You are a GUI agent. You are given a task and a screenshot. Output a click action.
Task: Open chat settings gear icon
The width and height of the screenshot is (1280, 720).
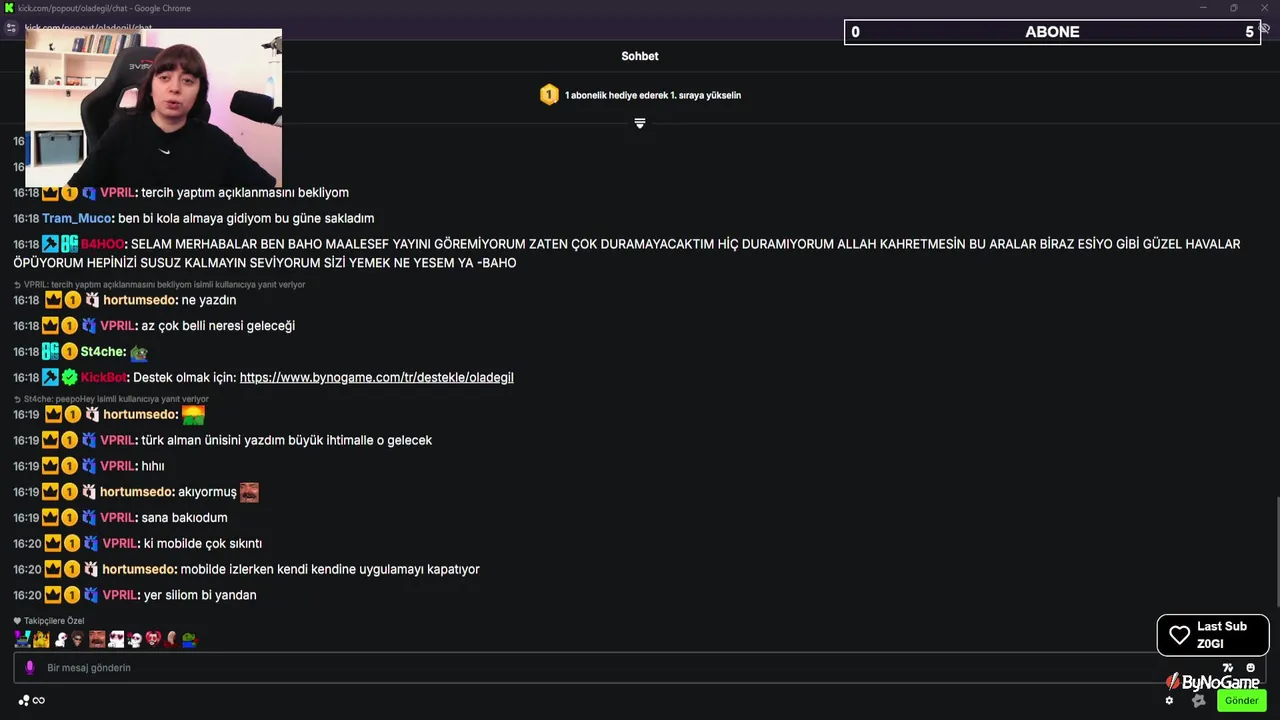pos(1169,700)
